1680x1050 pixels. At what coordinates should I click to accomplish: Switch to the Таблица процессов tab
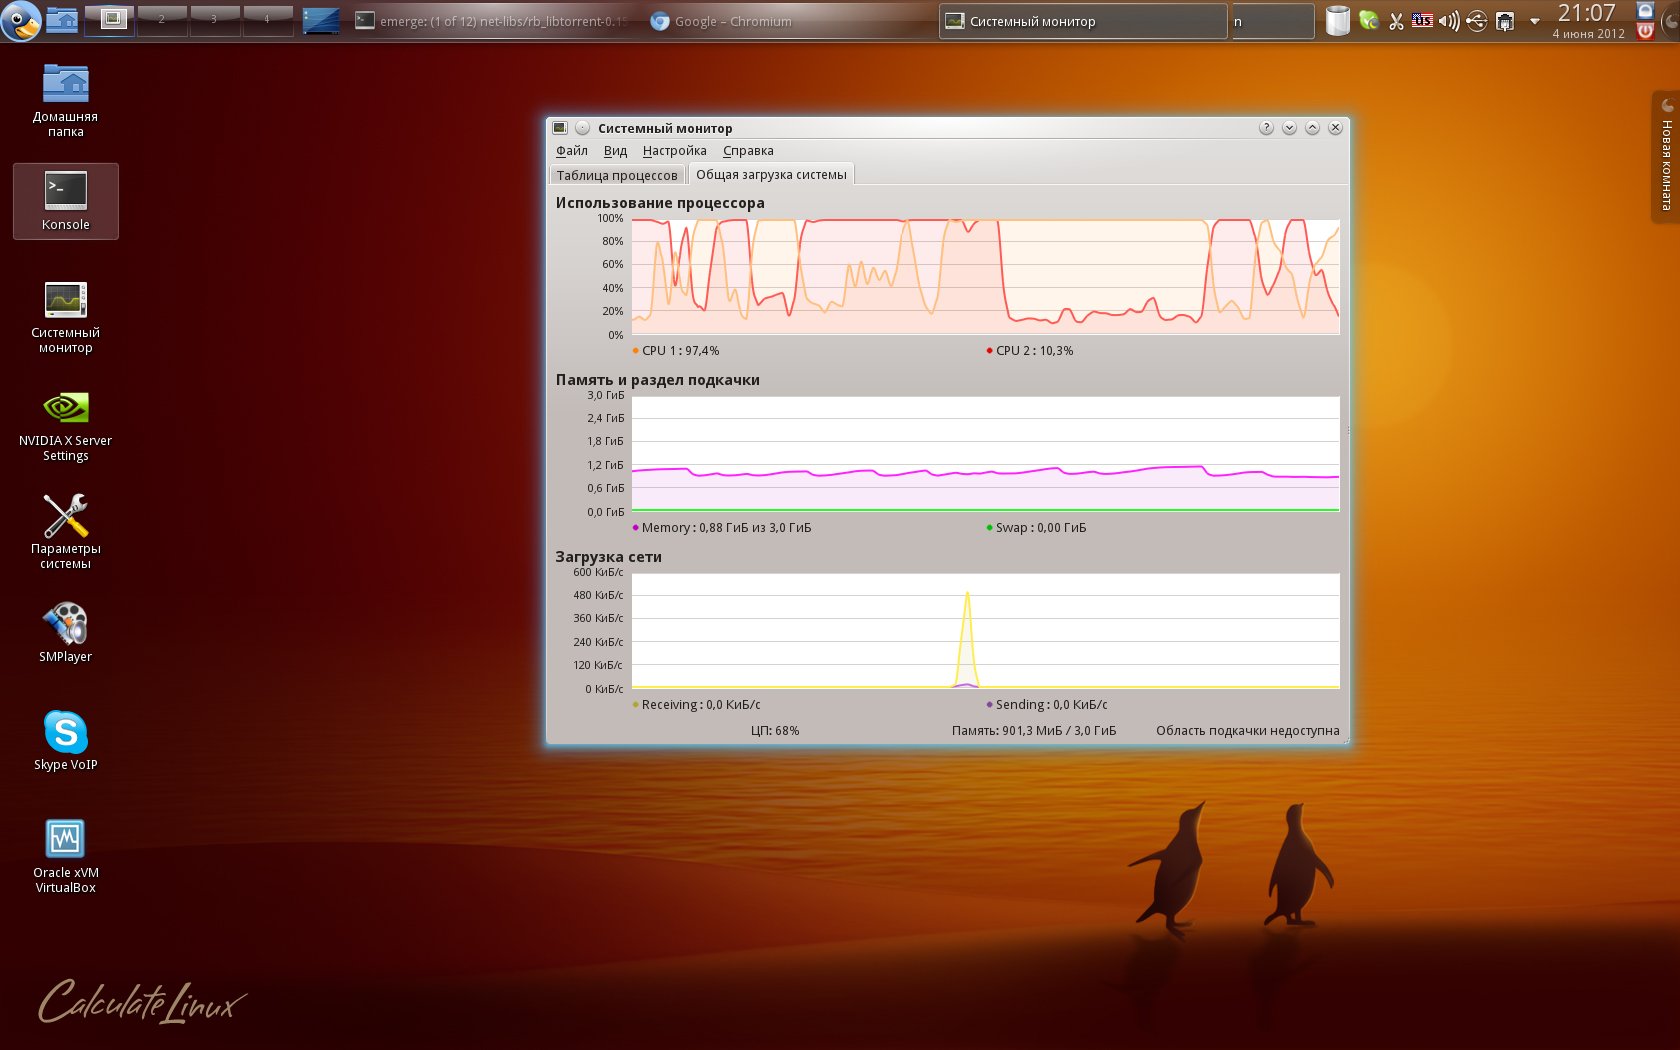click(617, 175)
